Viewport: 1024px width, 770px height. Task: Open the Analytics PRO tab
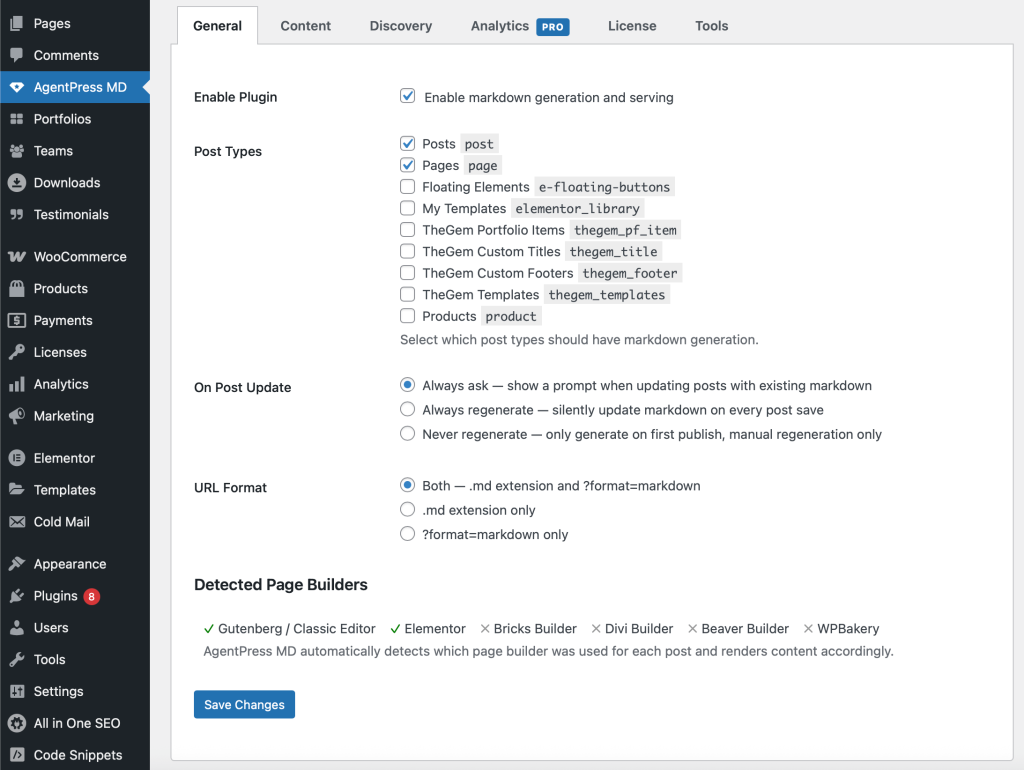[x=520, y=26]
